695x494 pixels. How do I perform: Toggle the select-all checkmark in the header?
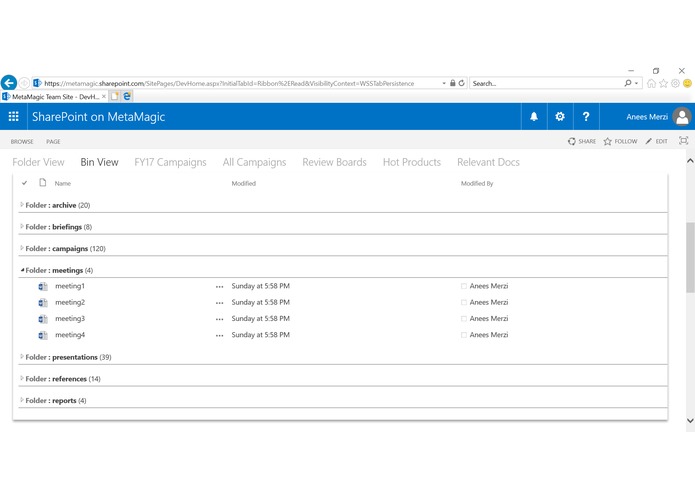point(24,183)
